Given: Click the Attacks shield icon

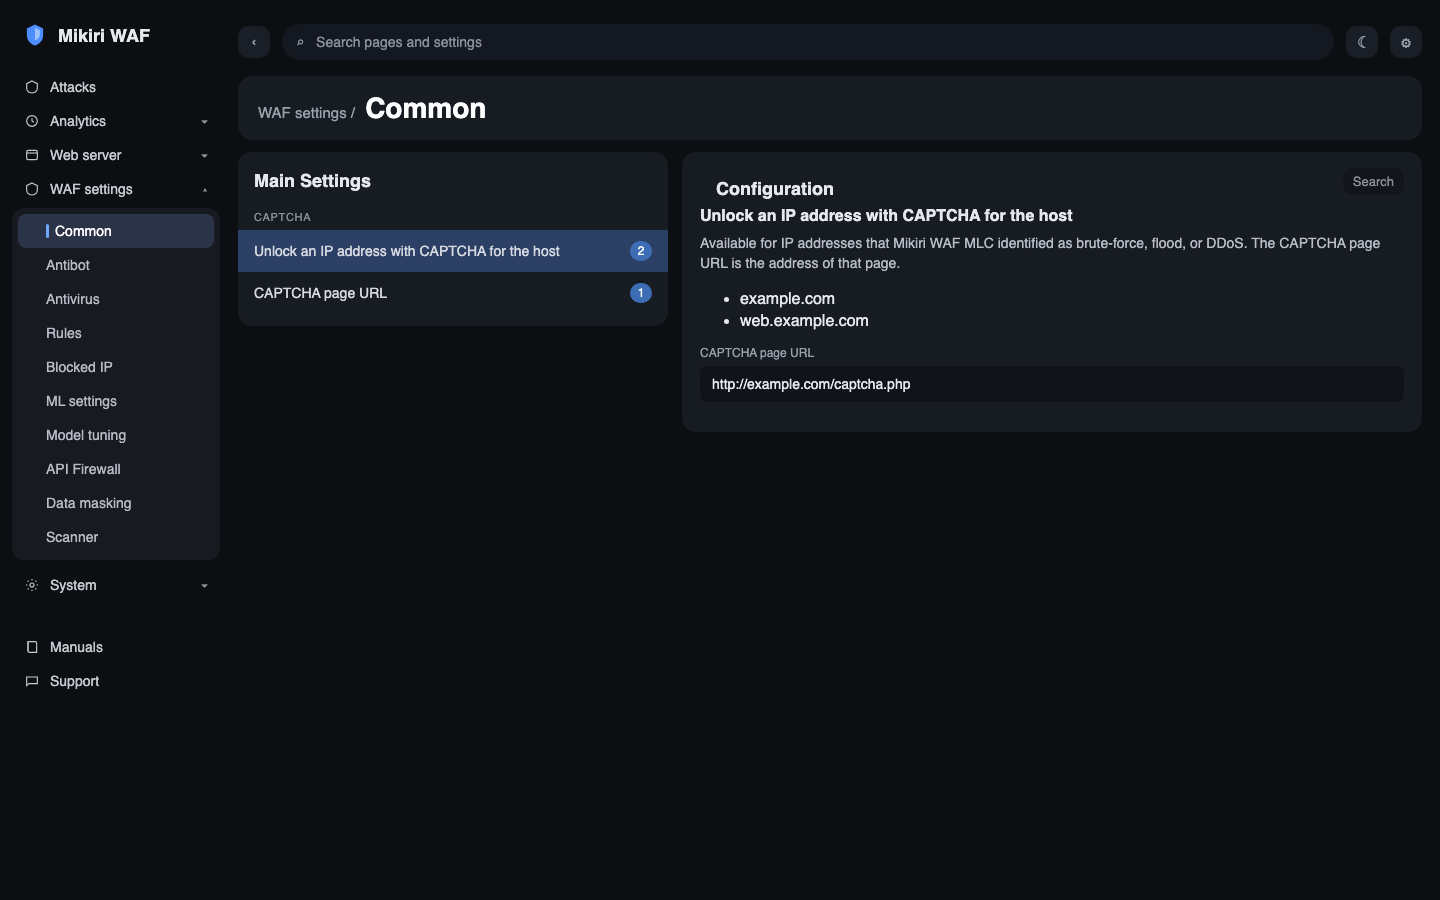Looking at the screenshot, I should tap(32, 87).
